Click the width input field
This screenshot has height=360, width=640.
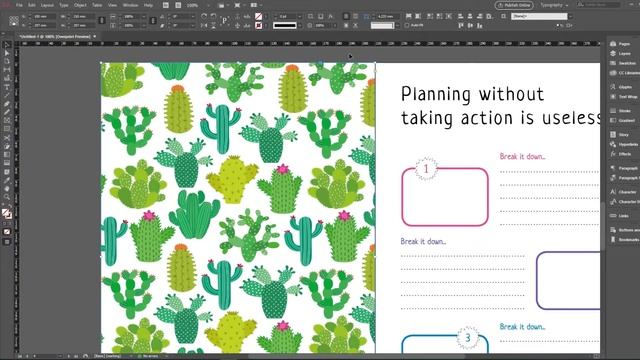coord(84,16)
